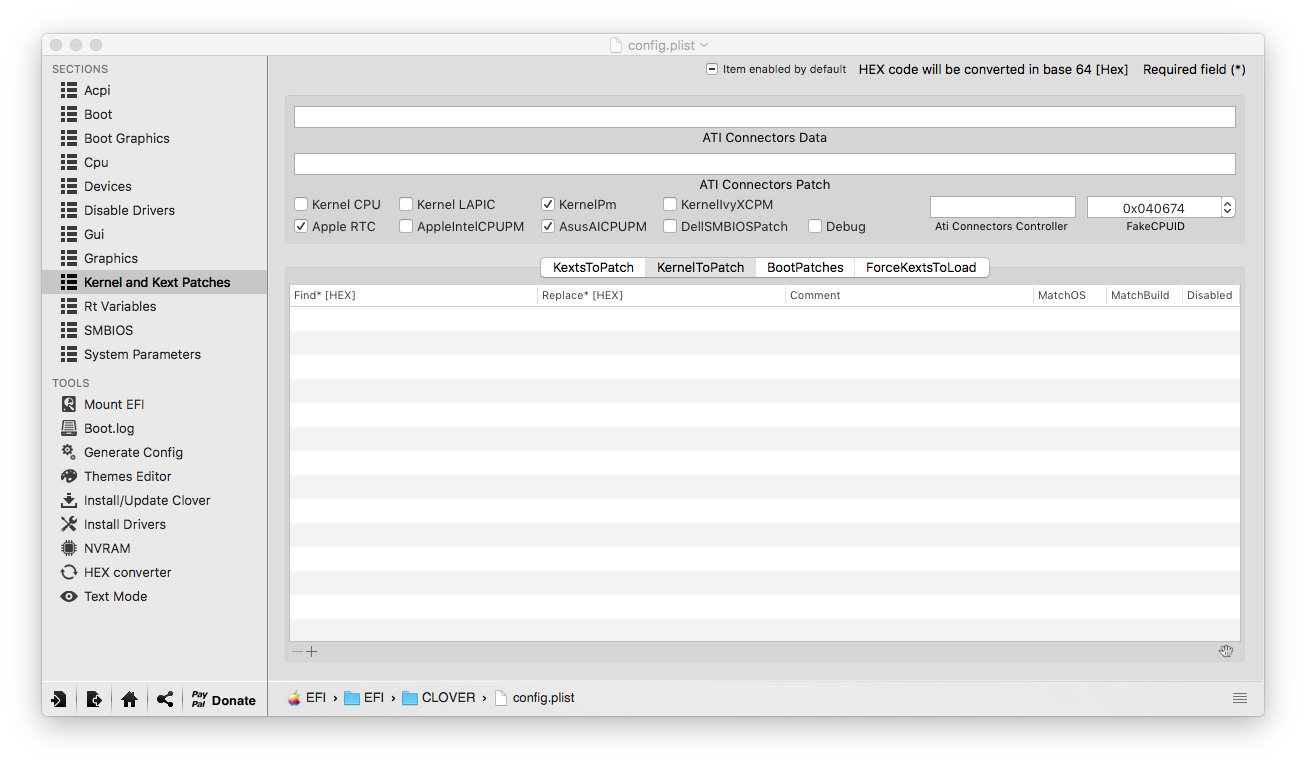Click the Disabled column header
This screenshot has height=766, width=1306.
(x=1210, y=295)
